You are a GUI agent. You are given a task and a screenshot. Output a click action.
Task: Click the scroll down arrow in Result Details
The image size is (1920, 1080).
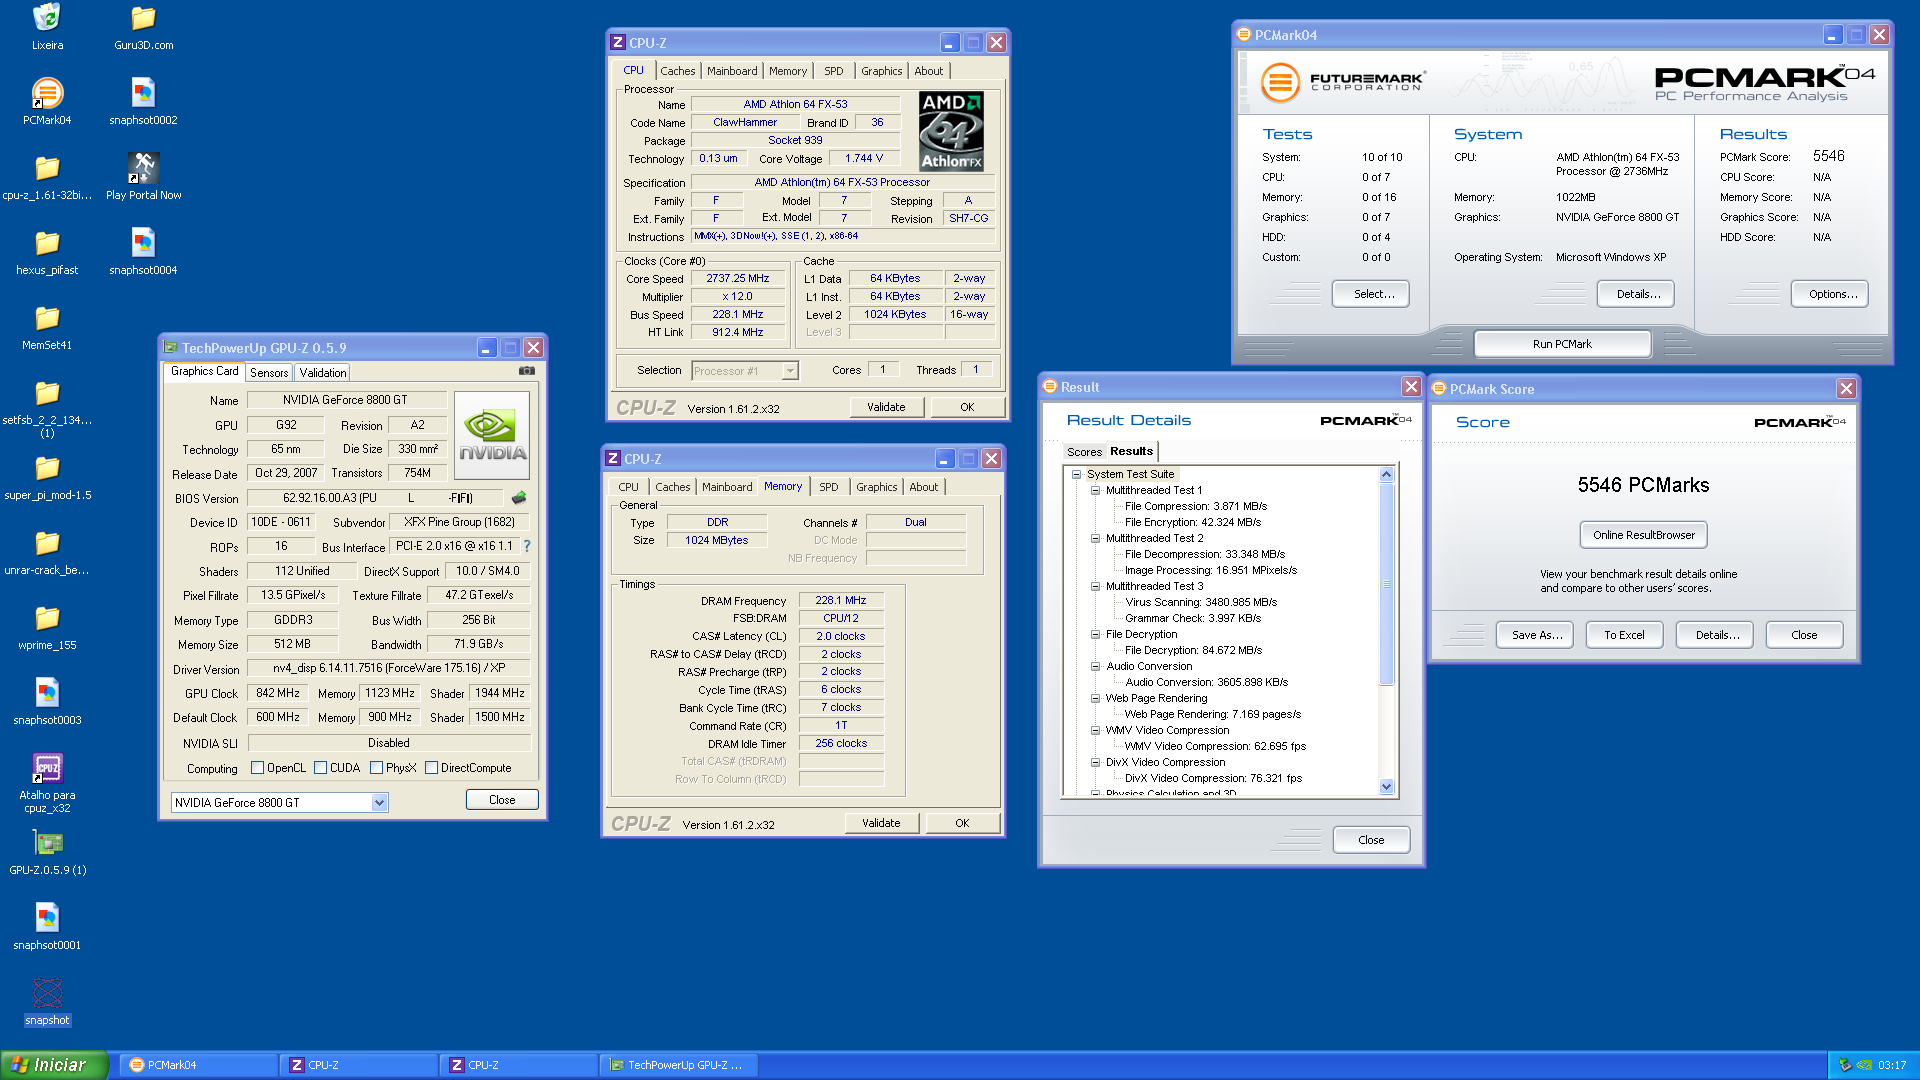[1386, 787]
